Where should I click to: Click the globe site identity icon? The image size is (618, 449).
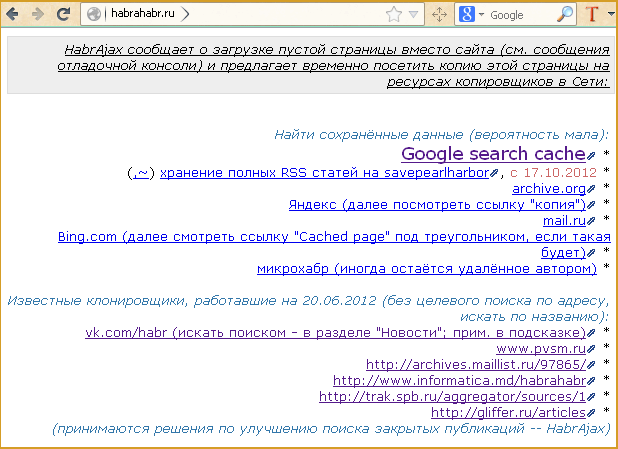pyautogui.click(x=94, y=14)
